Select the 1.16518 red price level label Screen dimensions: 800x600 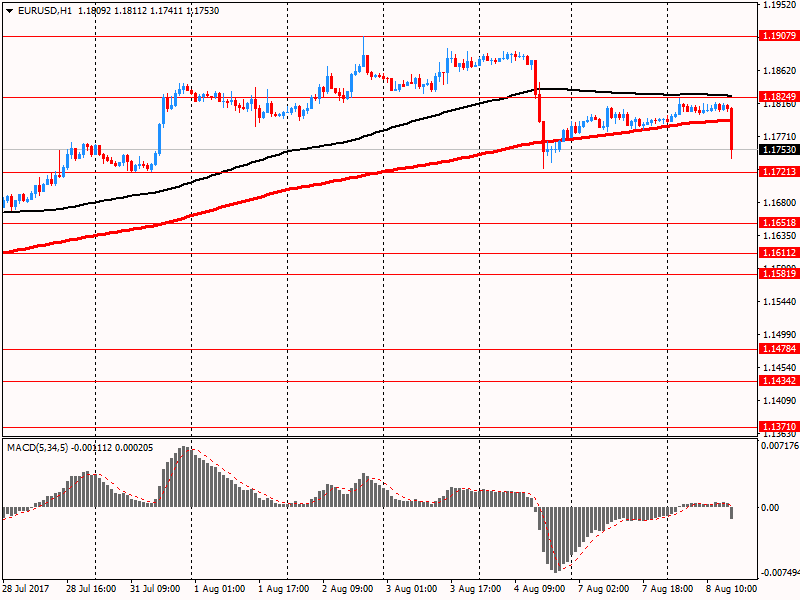779,222
